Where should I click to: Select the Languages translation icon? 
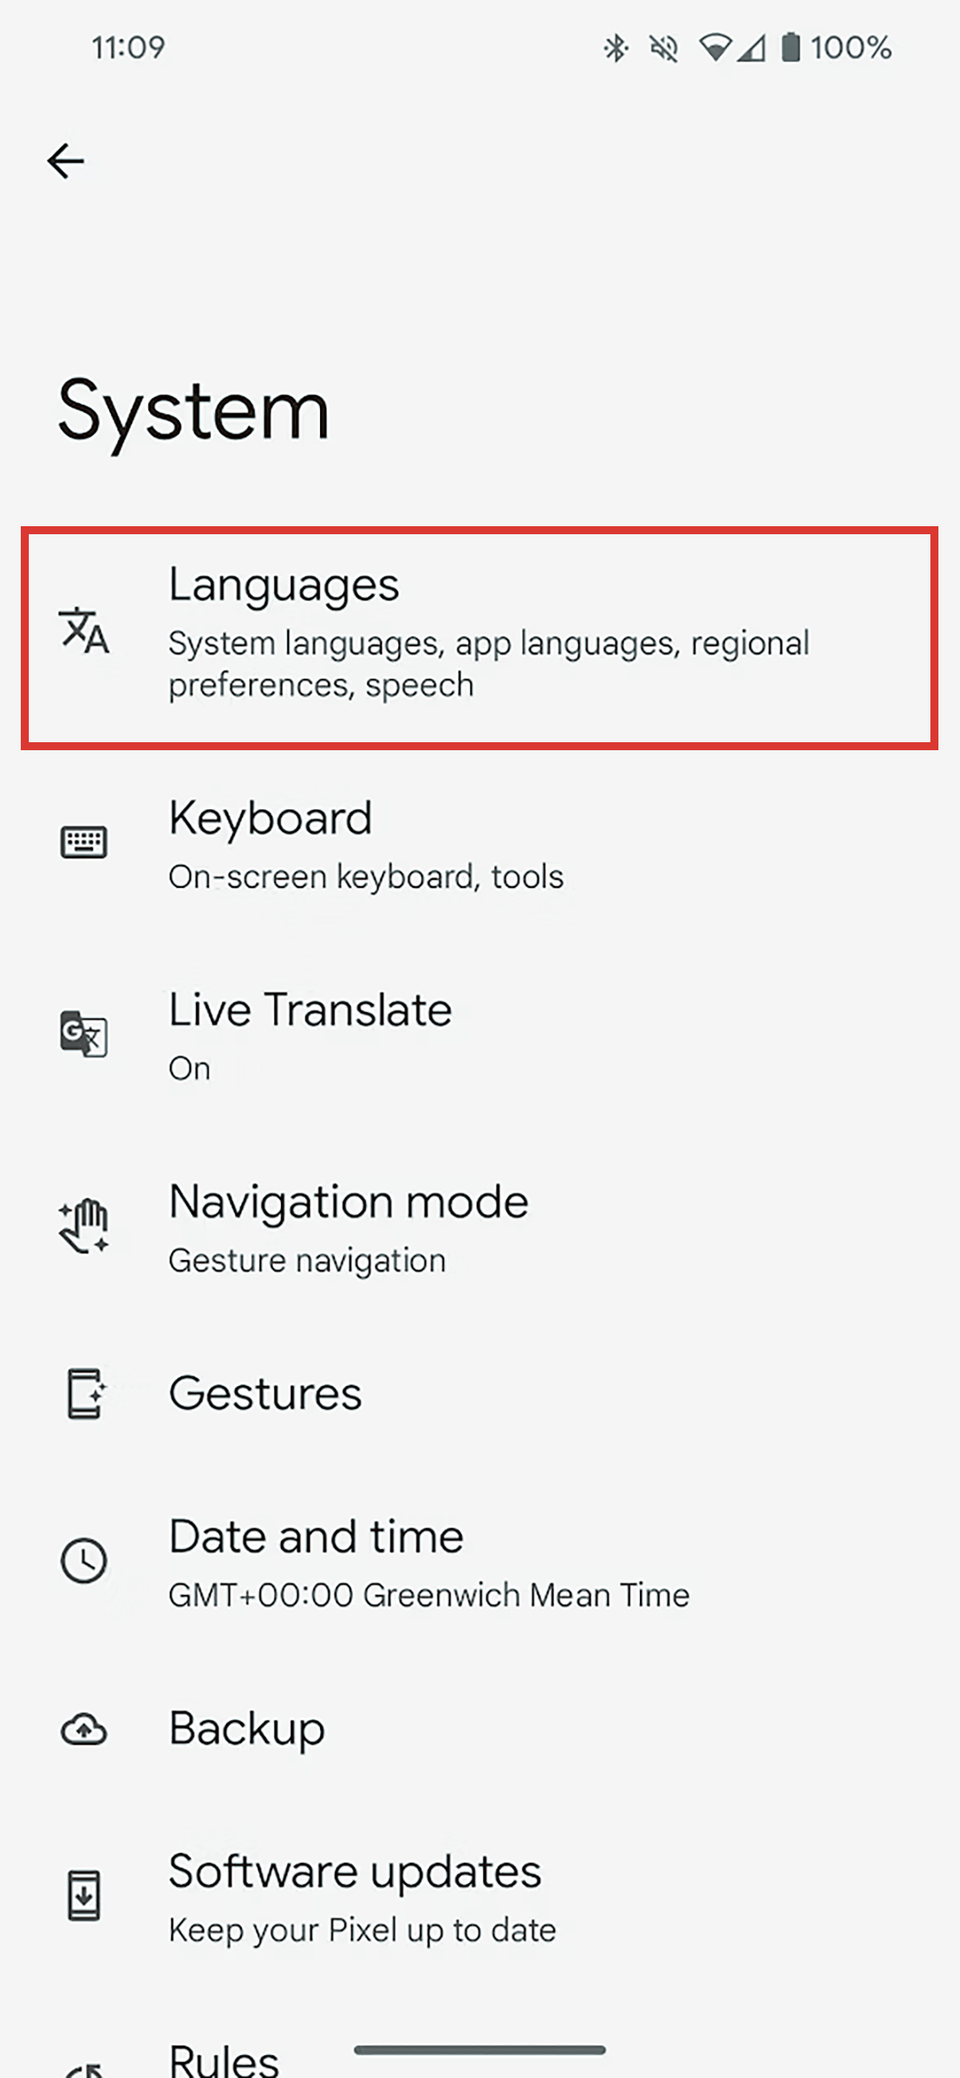pyautogui.click(x=84, y=632)
